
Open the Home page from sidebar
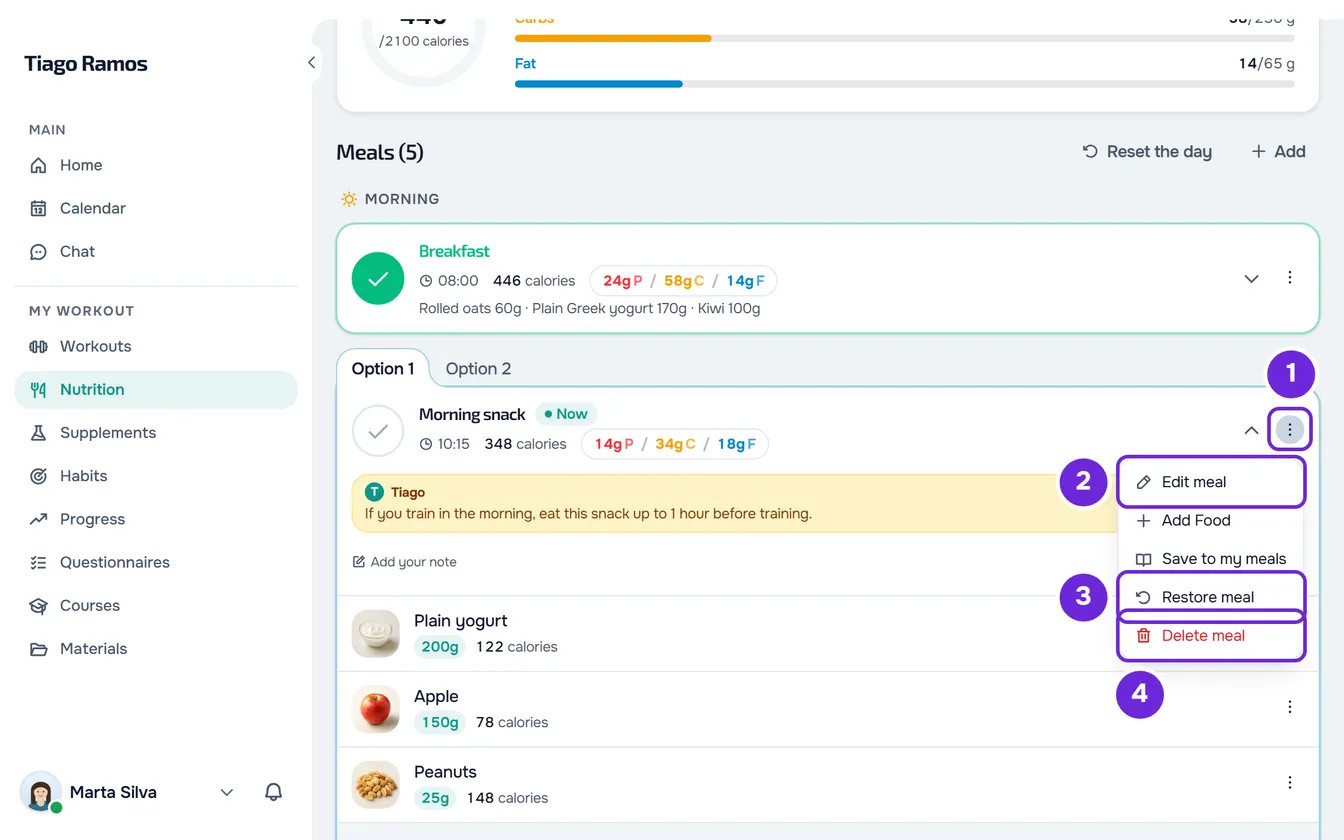(x=156, y=165)
